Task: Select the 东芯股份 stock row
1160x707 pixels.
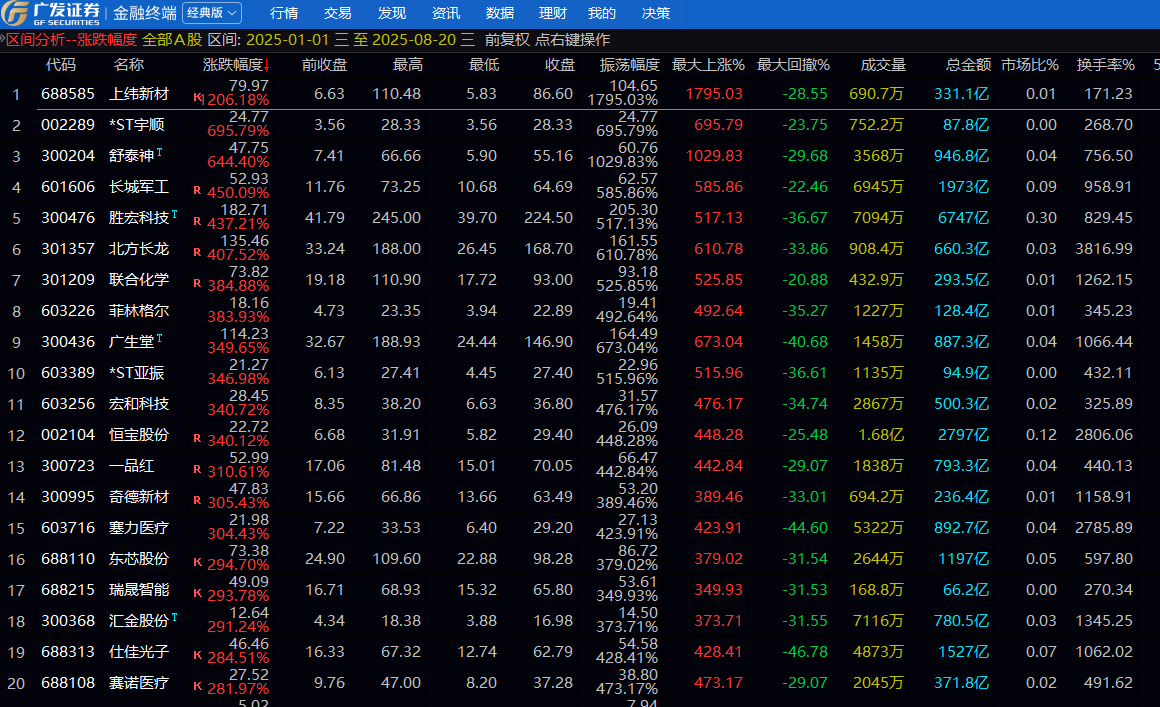Action: [580, 559]
